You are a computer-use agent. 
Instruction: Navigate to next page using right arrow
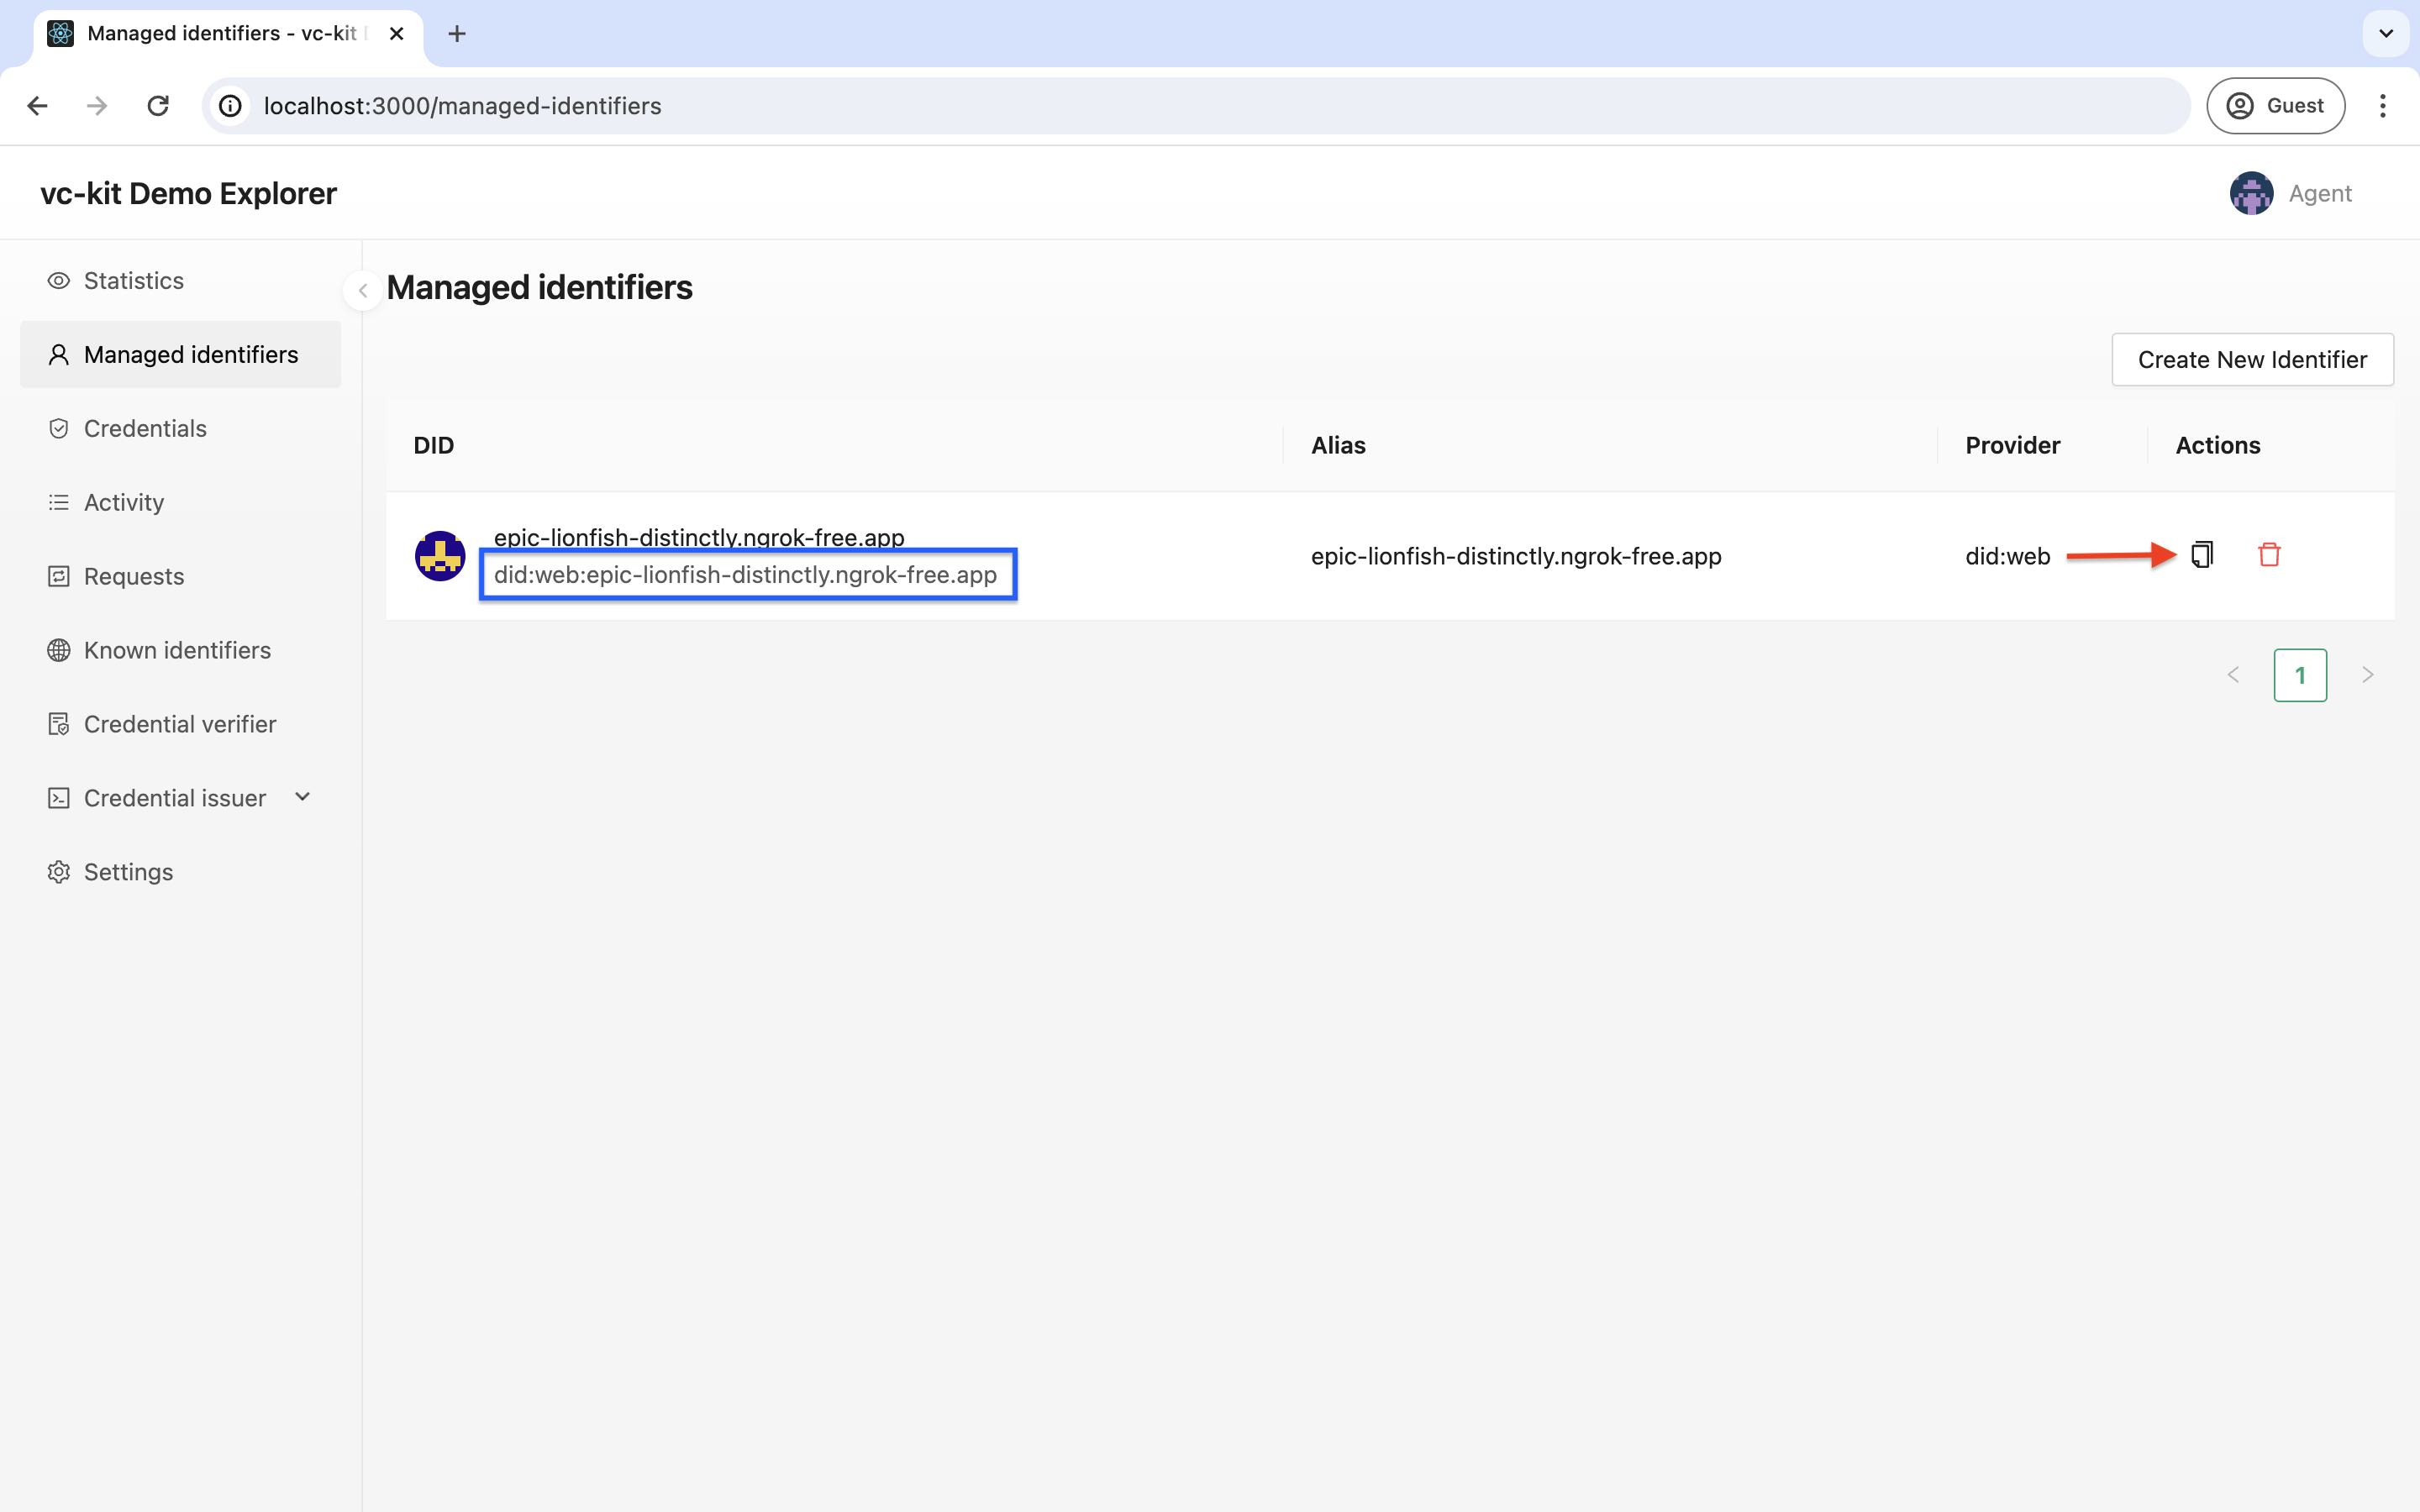2370,676
